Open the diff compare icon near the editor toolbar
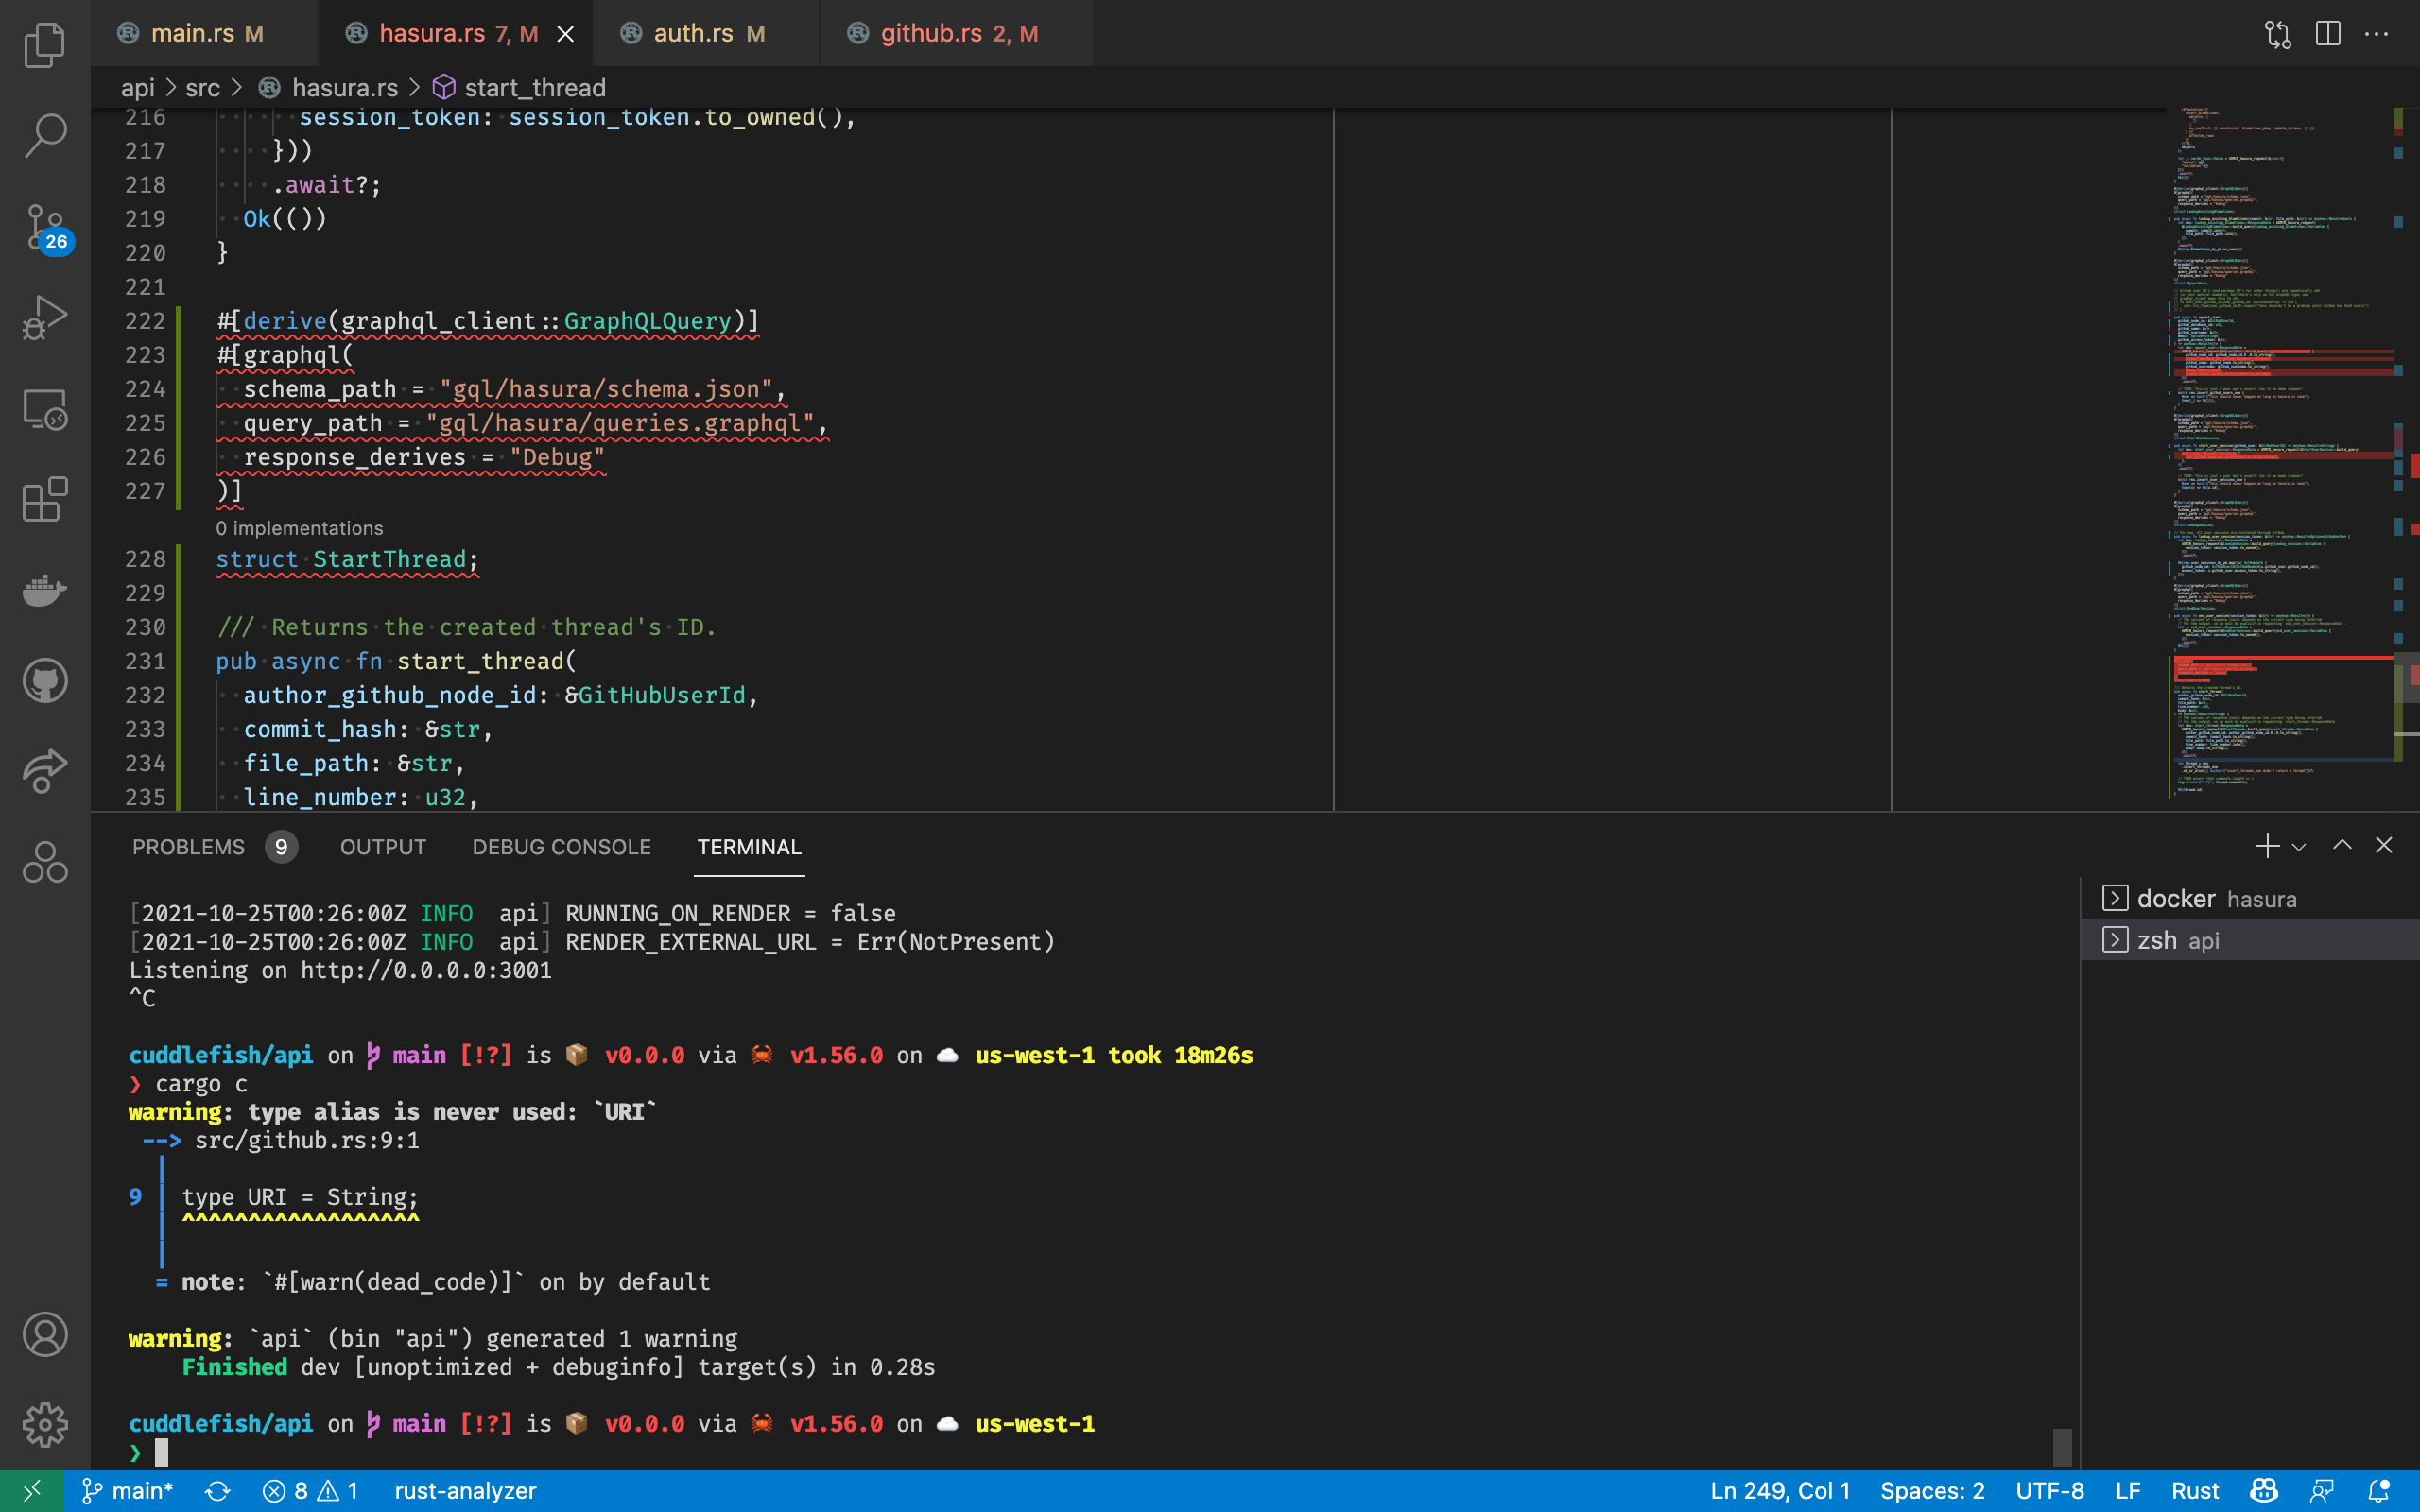 [2277, 33]
